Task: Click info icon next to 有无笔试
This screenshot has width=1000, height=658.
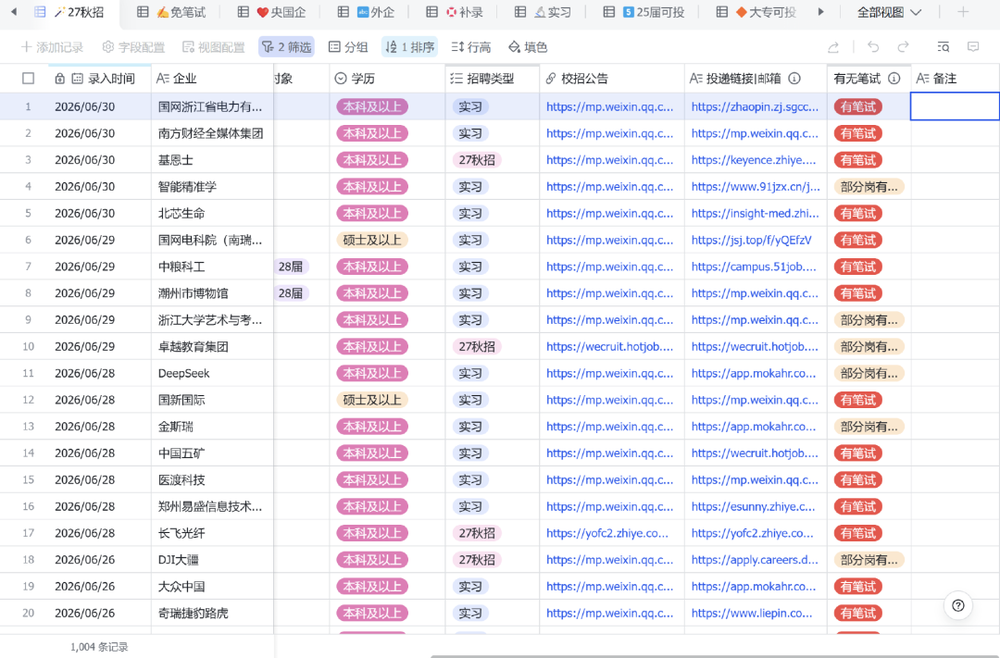Action: point(894,78)
